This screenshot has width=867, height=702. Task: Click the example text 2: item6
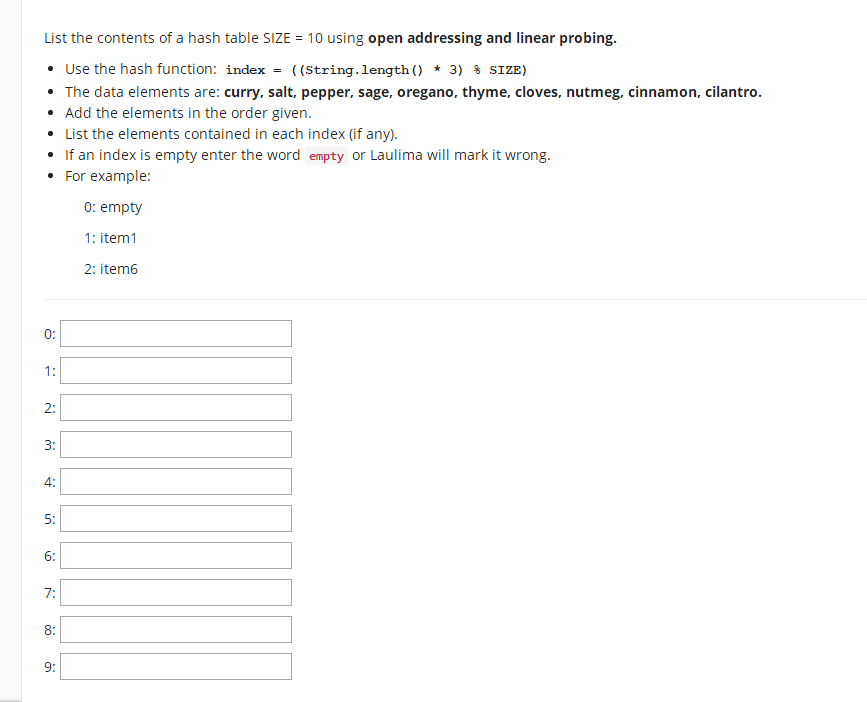pyautogui.click(x=111, y=269)
